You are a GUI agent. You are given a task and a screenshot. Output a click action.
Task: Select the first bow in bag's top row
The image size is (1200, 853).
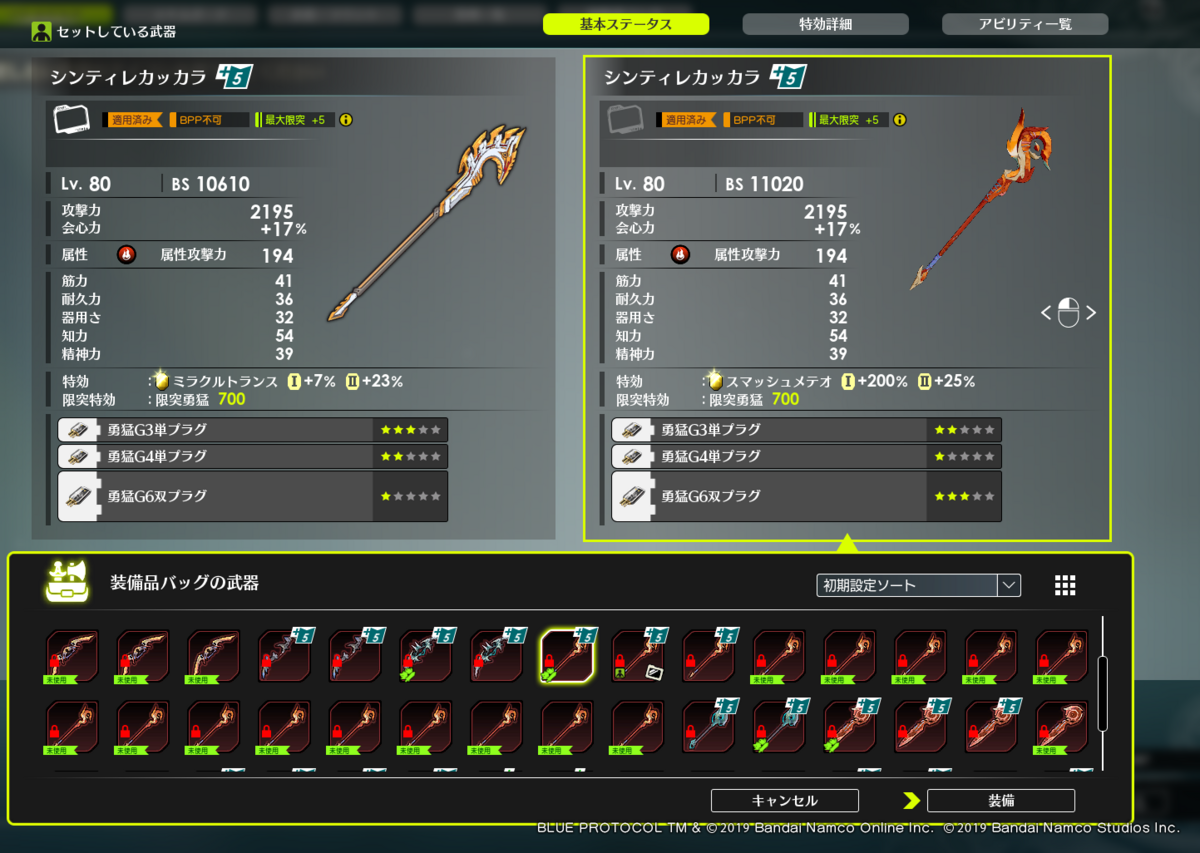pyautogui.click(x=72, y=656)
